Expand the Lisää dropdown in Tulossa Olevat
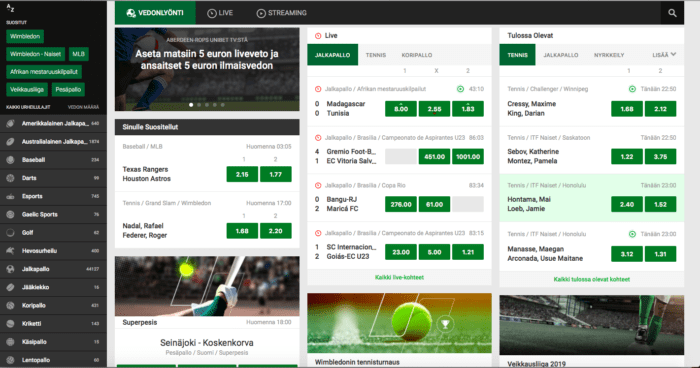 click(664, 55)
